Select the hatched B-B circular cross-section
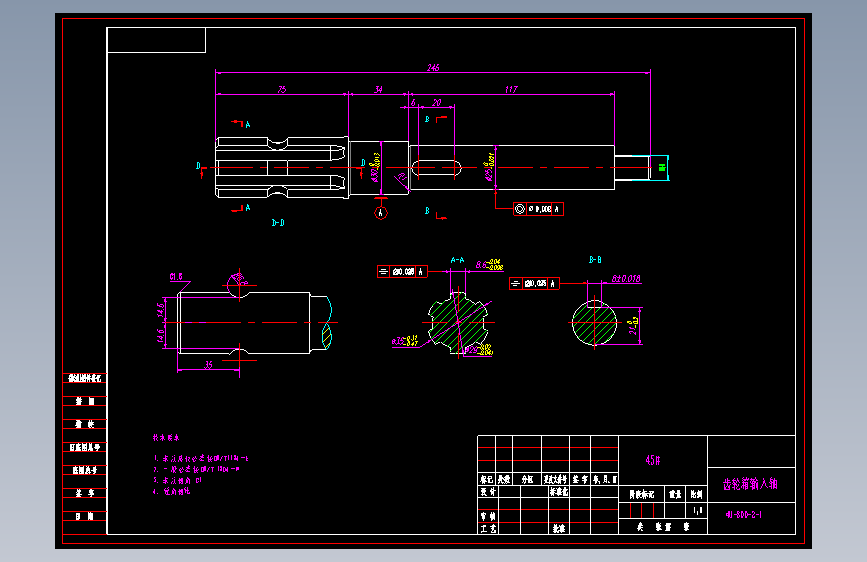 (594, 322)
